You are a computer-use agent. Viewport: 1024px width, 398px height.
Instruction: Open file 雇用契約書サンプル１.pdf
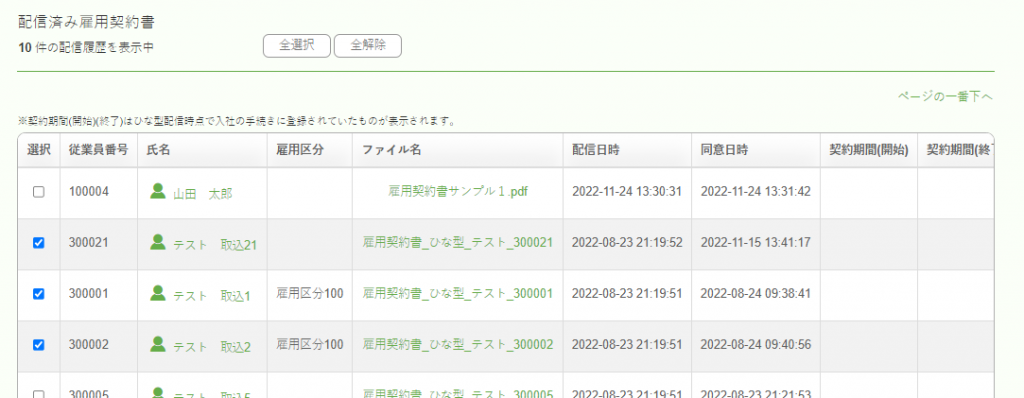click(x=458, y=191)
